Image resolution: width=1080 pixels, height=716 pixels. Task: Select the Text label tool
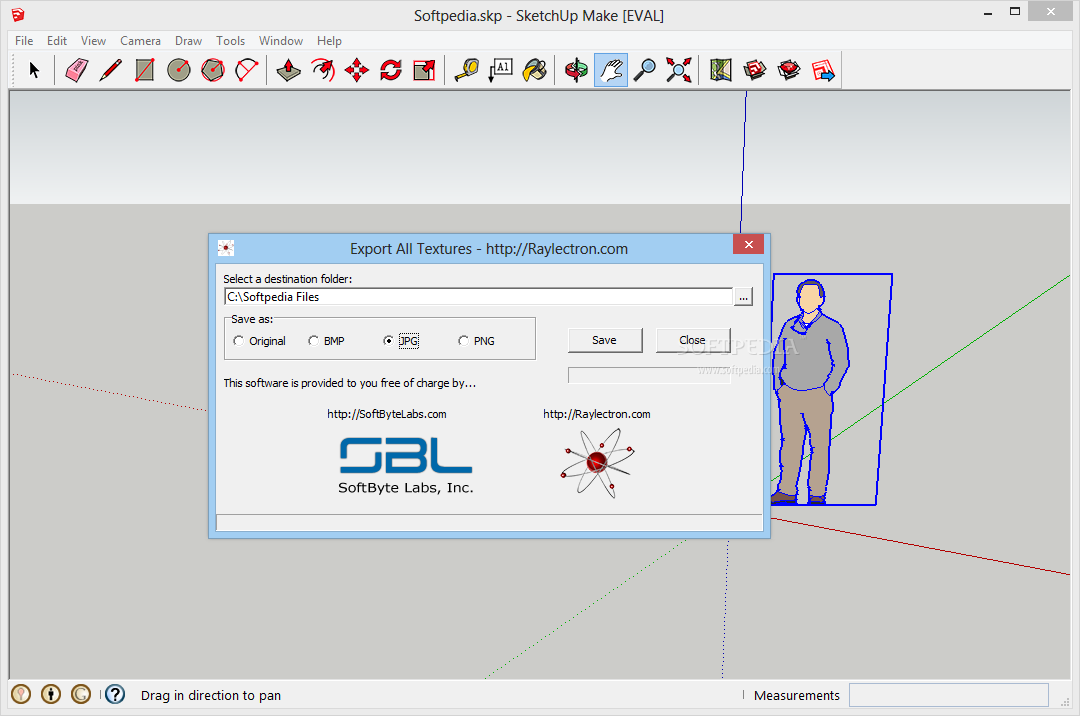501,70
